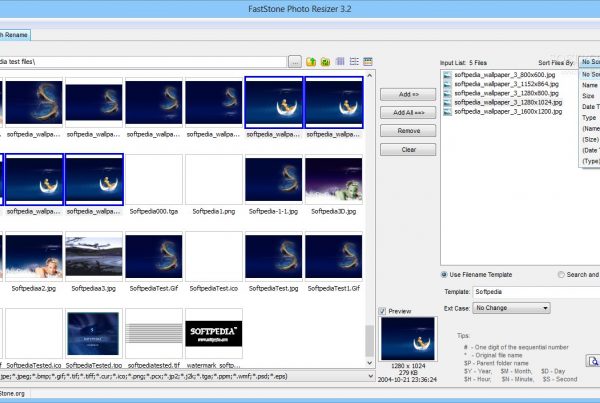Click the preview magnifier page icon button
This screenshot has height=403, width=600.
click(x=593, y=361)
